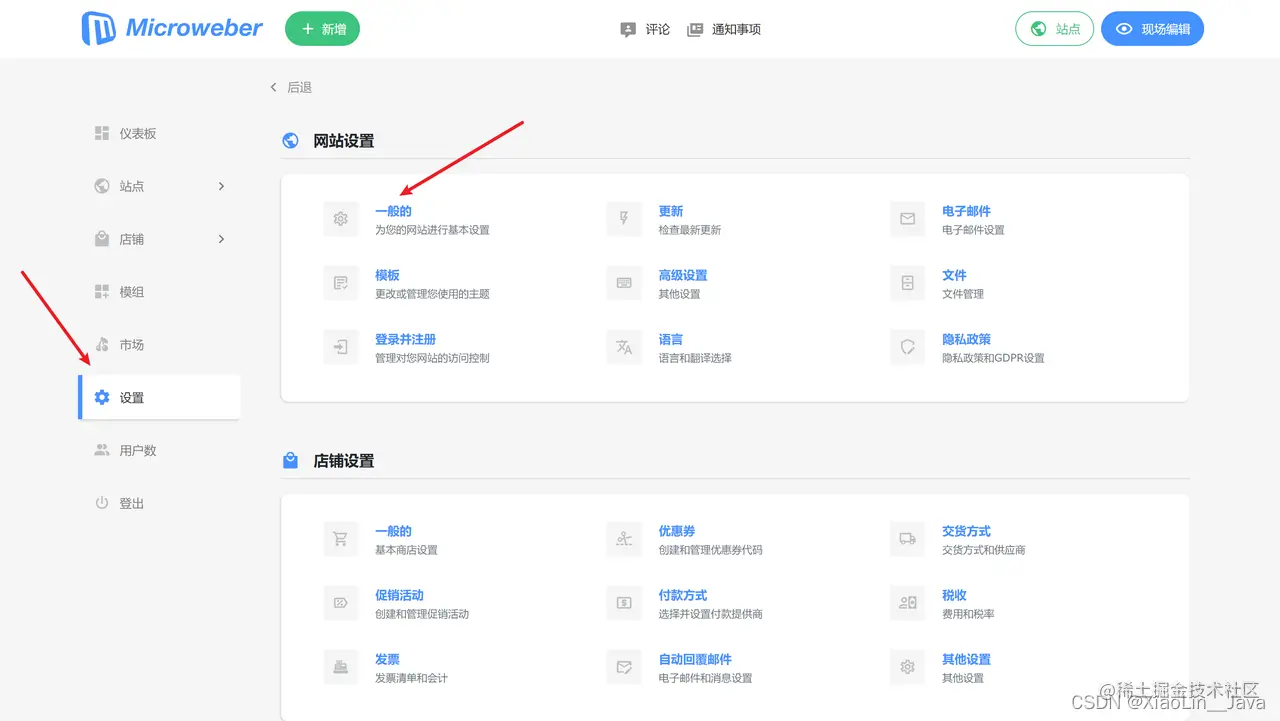Click the 交货方式 delivery truck icon
Image resolution: width=1280 pixels, height=721 pixels.
[907, 538]
